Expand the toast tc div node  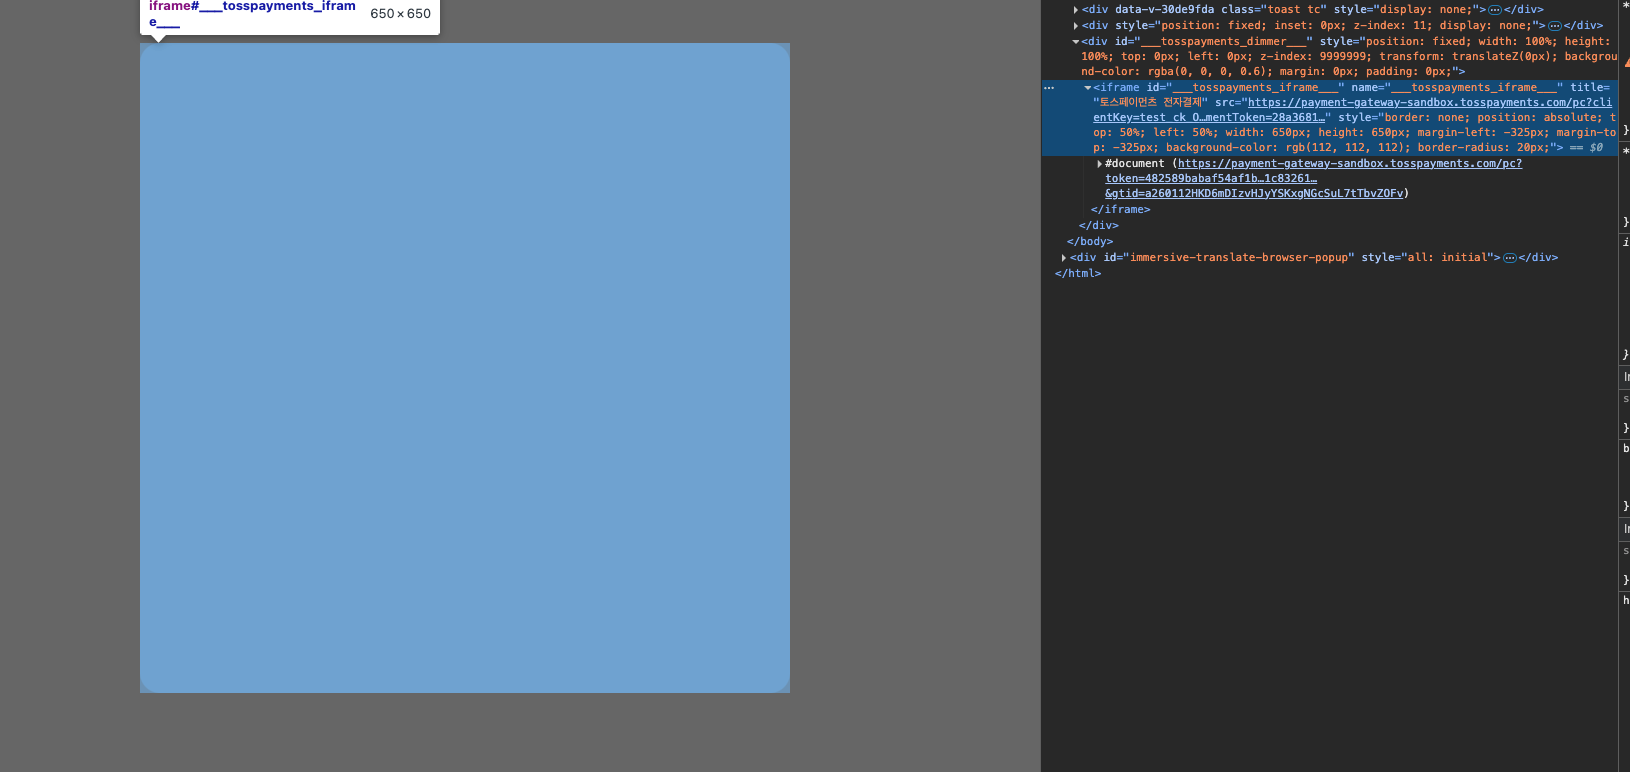pyautogui.click(x=1076, y=10)
